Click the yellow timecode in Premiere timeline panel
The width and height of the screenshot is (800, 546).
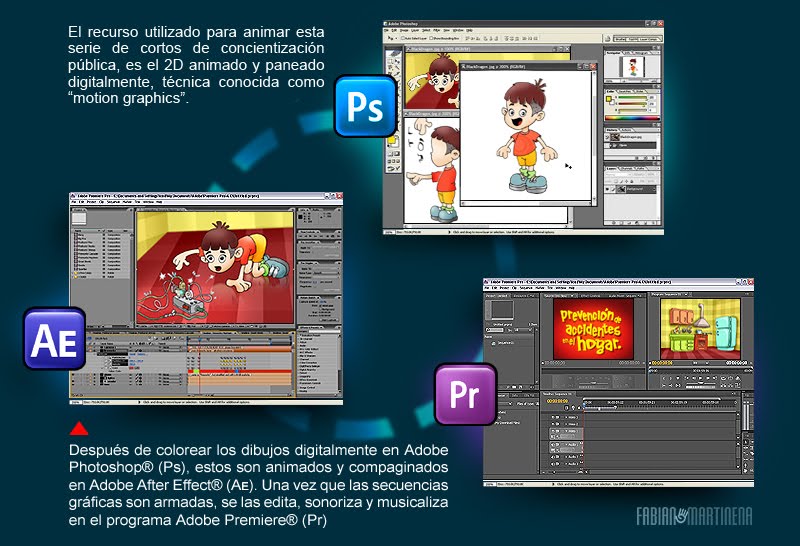558,401
